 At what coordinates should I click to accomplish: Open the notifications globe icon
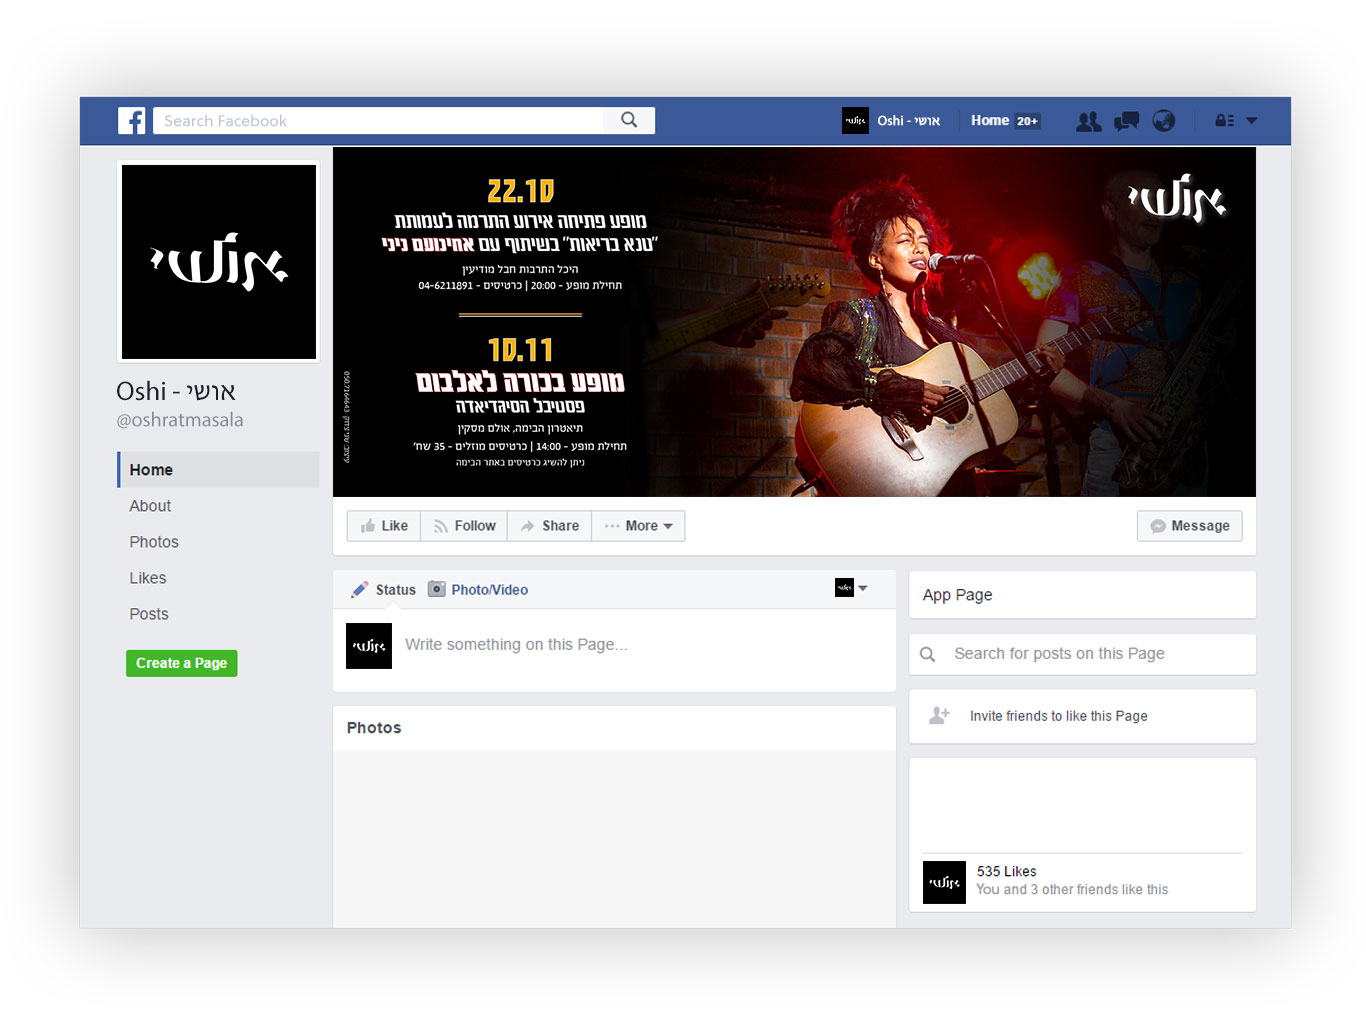tap(1164, 121)
